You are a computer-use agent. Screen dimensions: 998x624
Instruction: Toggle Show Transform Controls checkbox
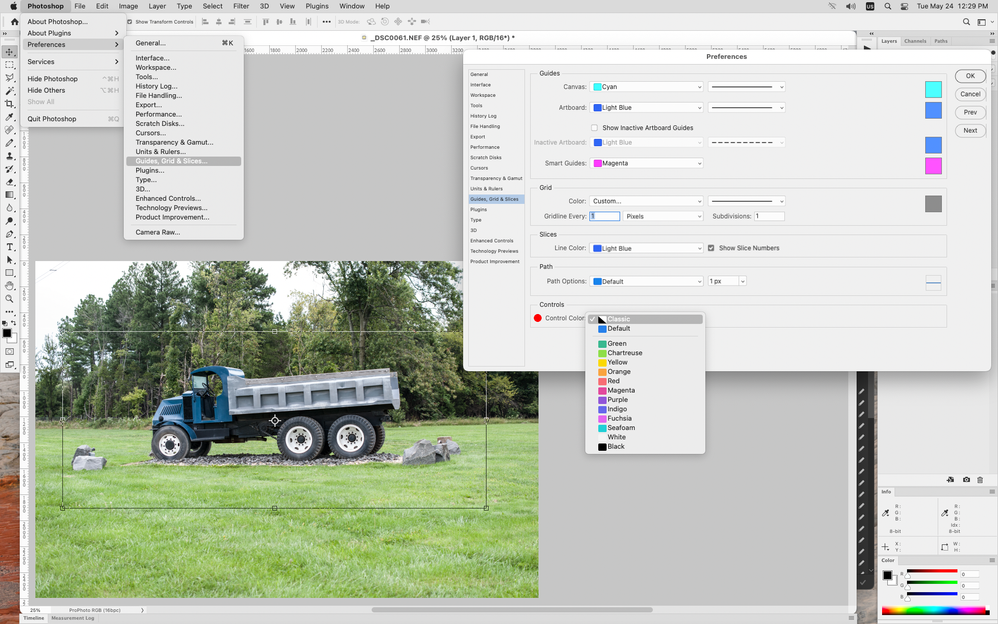pos(130,21)
